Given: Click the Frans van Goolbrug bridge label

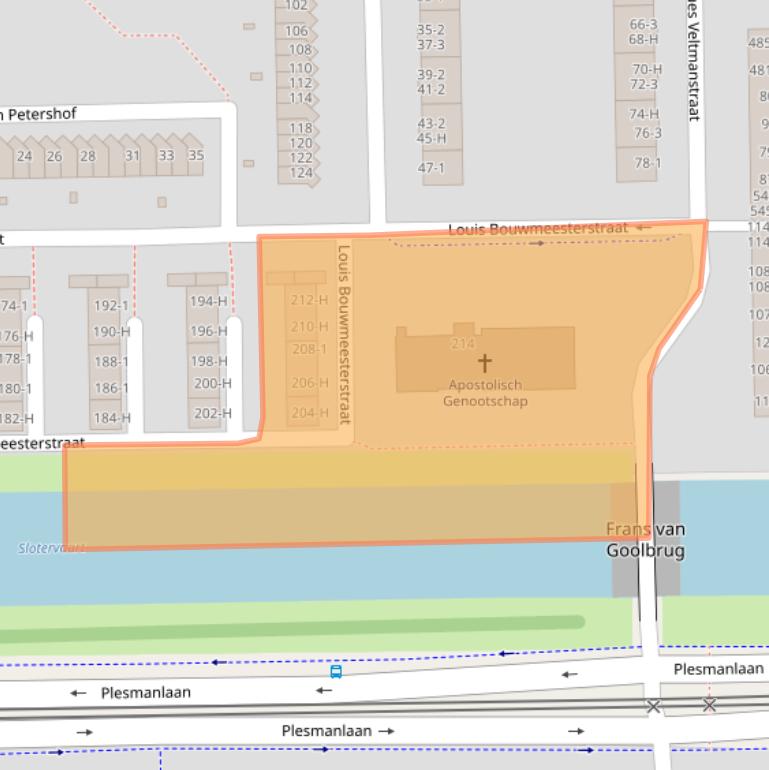Looking at the screenshot, I should point(645,540).
